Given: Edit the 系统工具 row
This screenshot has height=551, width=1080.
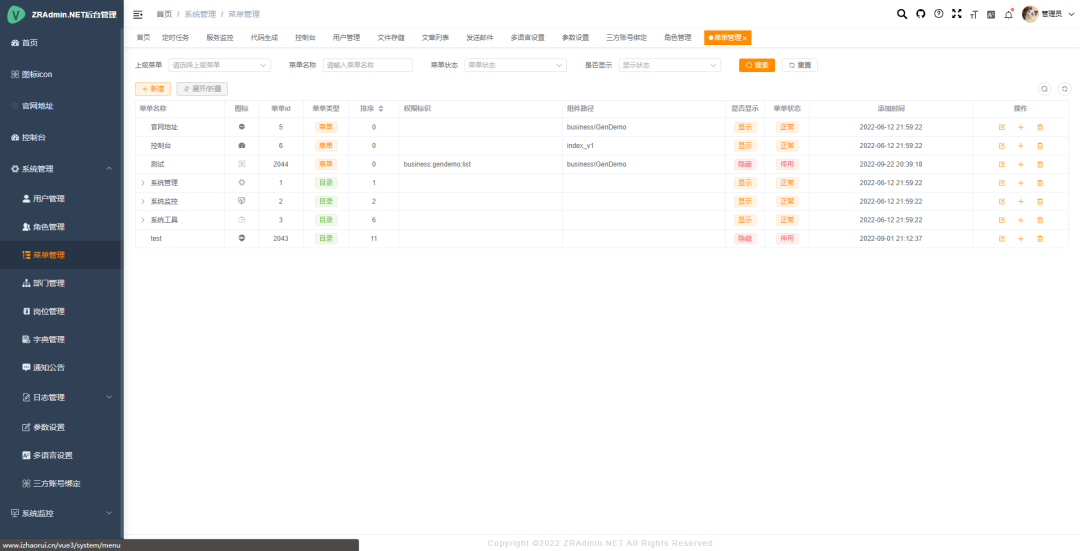Looking at the screenshot, I should 1001,220.
